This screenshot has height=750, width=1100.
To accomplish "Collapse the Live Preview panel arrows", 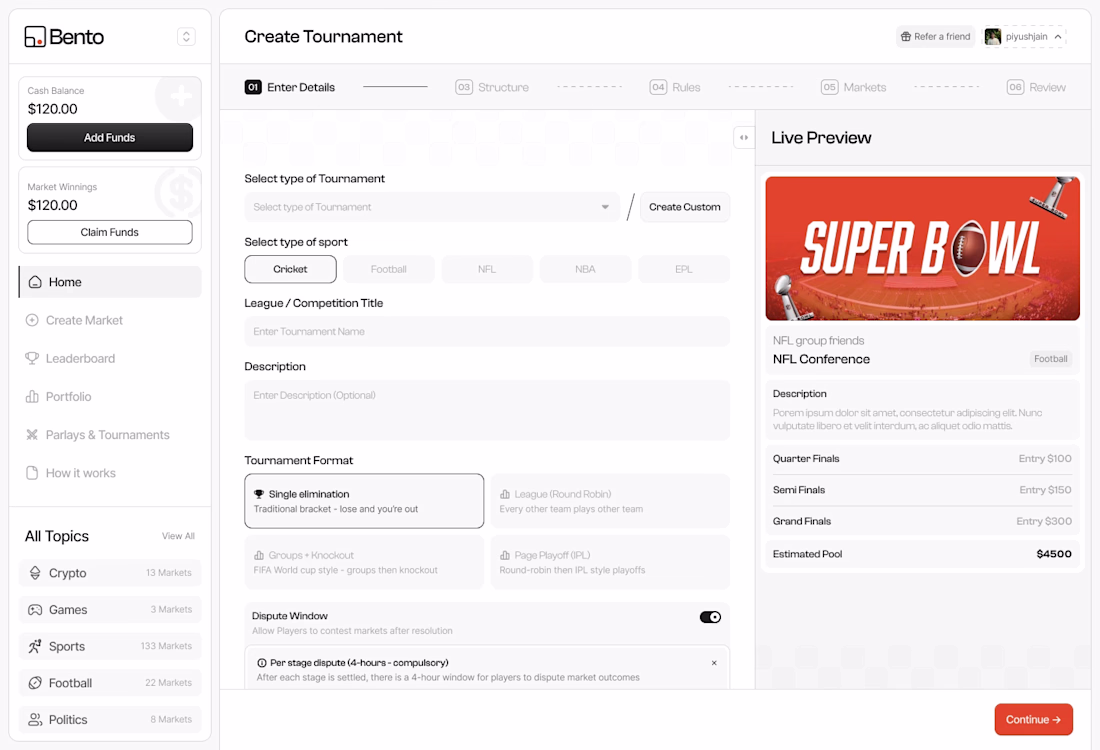I will [x=744, y=138].
